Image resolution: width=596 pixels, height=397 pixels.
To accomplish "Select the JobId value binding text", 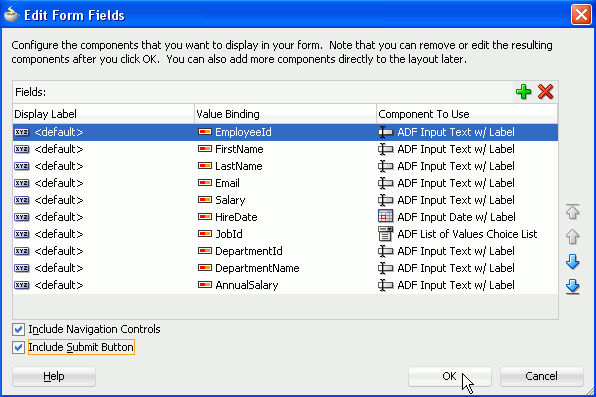I will [x=229, y=234].
